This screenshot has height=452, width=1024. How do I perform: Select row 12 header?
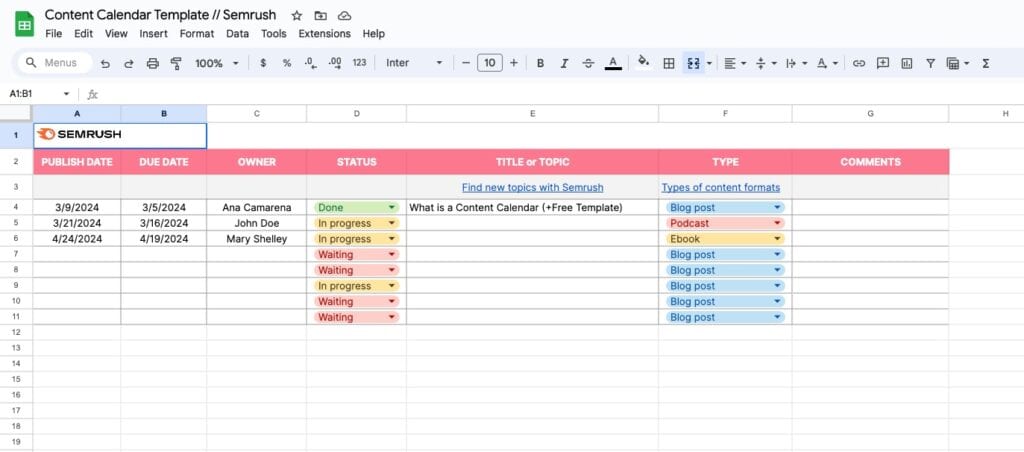click(16, 332)
